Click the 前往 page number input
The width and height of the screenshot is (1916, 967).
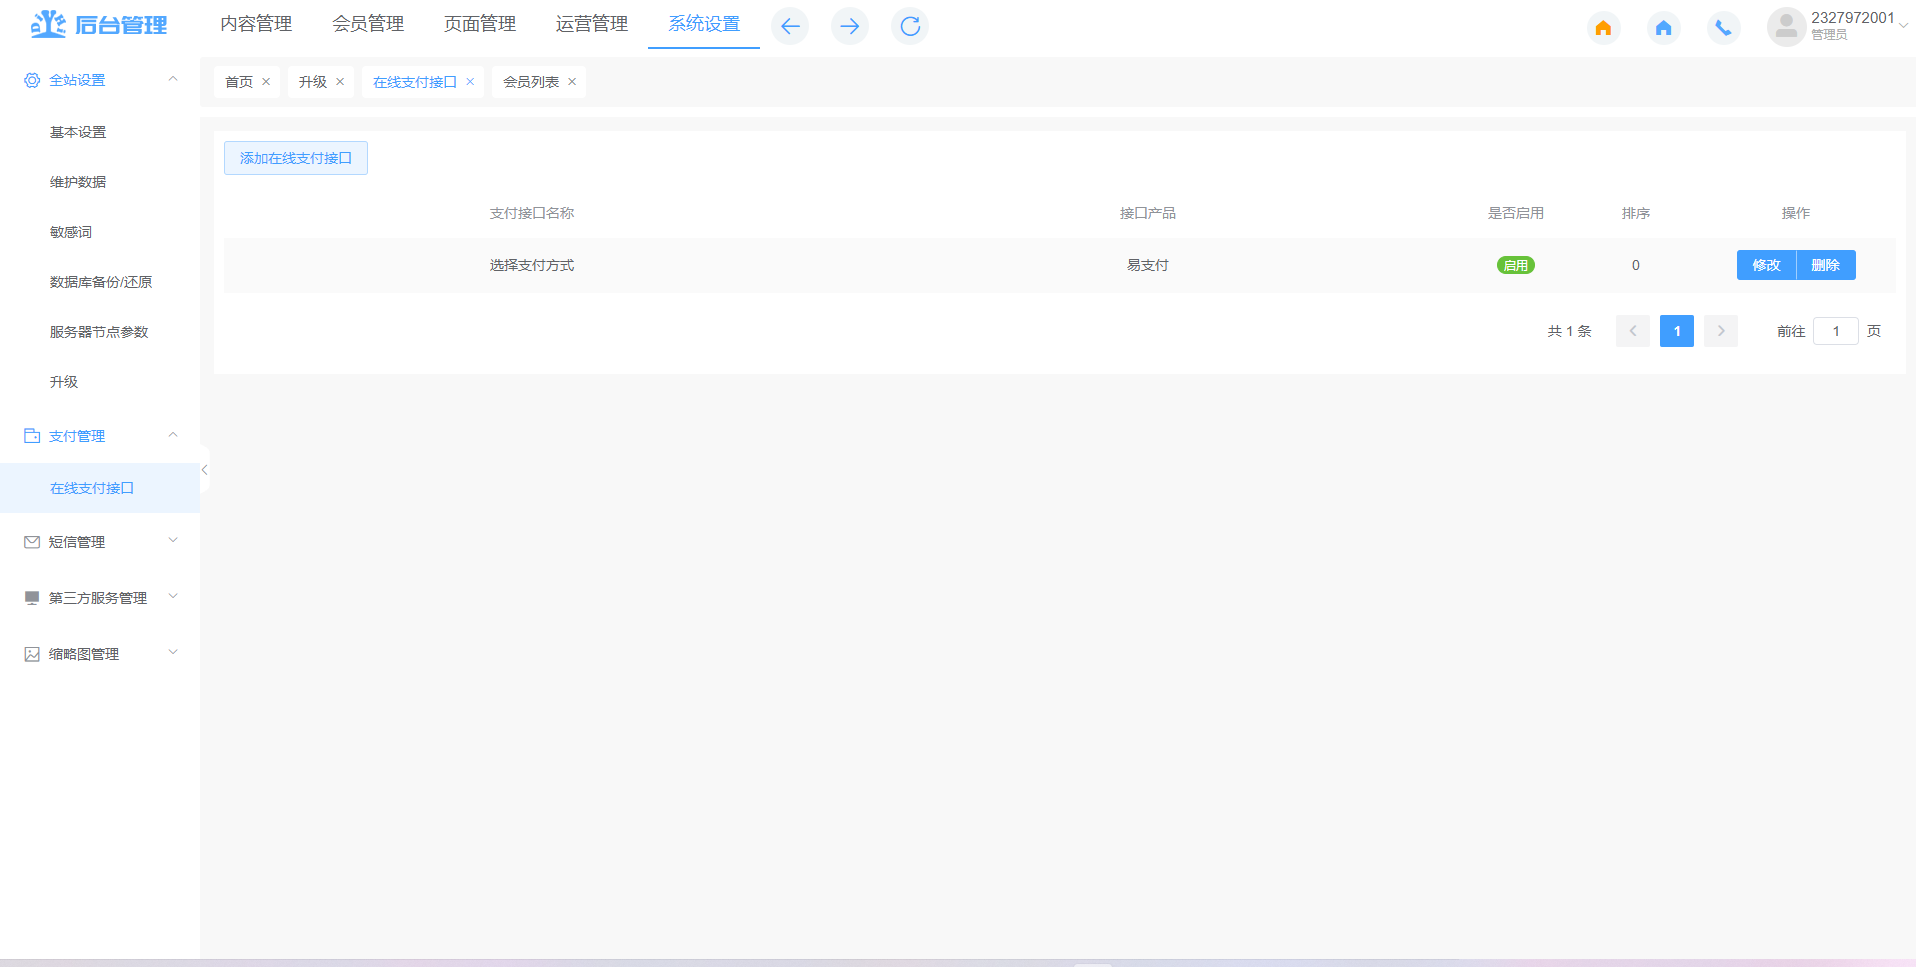click(x=1836, y=331)
